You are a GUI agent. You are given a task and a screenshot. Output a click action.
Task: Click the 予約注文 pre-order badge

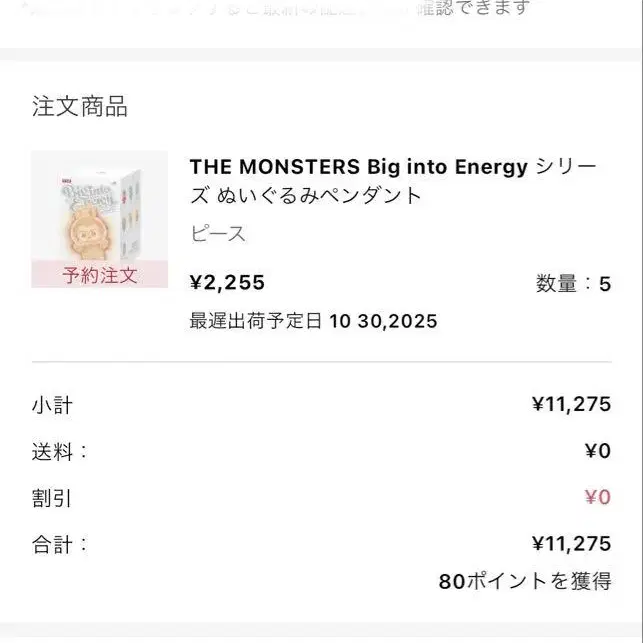point(99,275)
